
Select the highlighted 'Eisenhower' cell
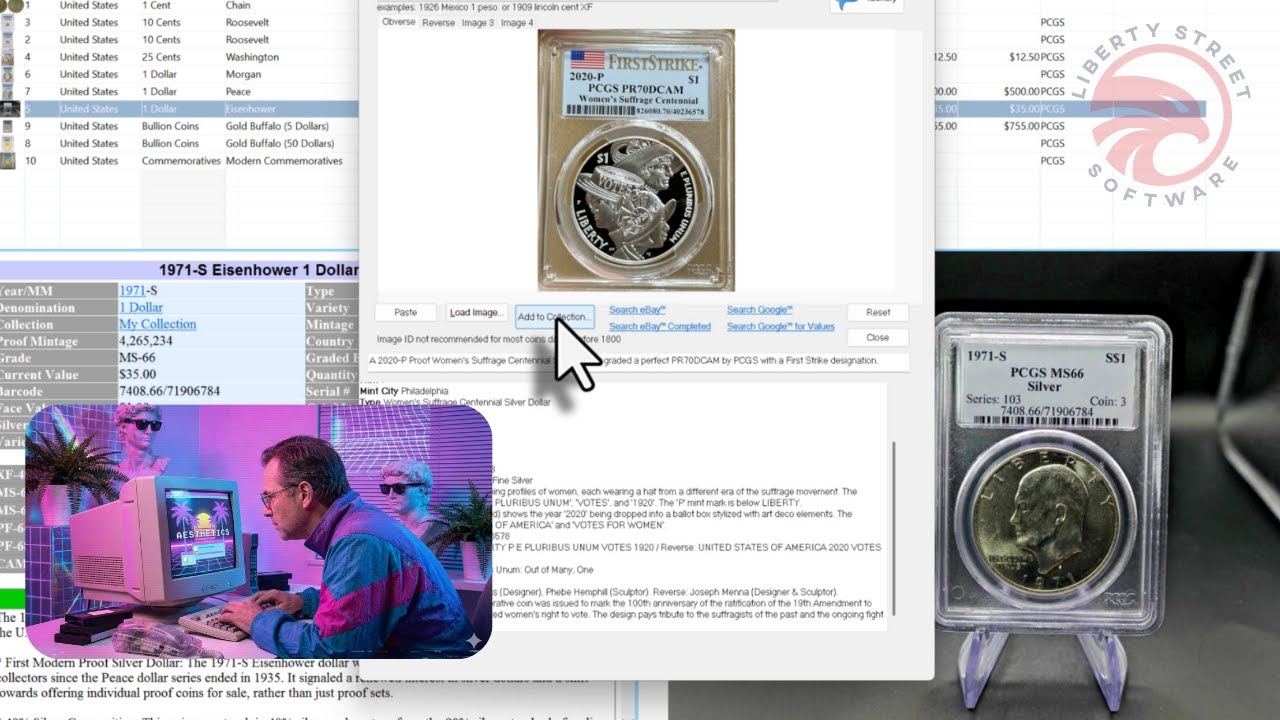[250, 108]
